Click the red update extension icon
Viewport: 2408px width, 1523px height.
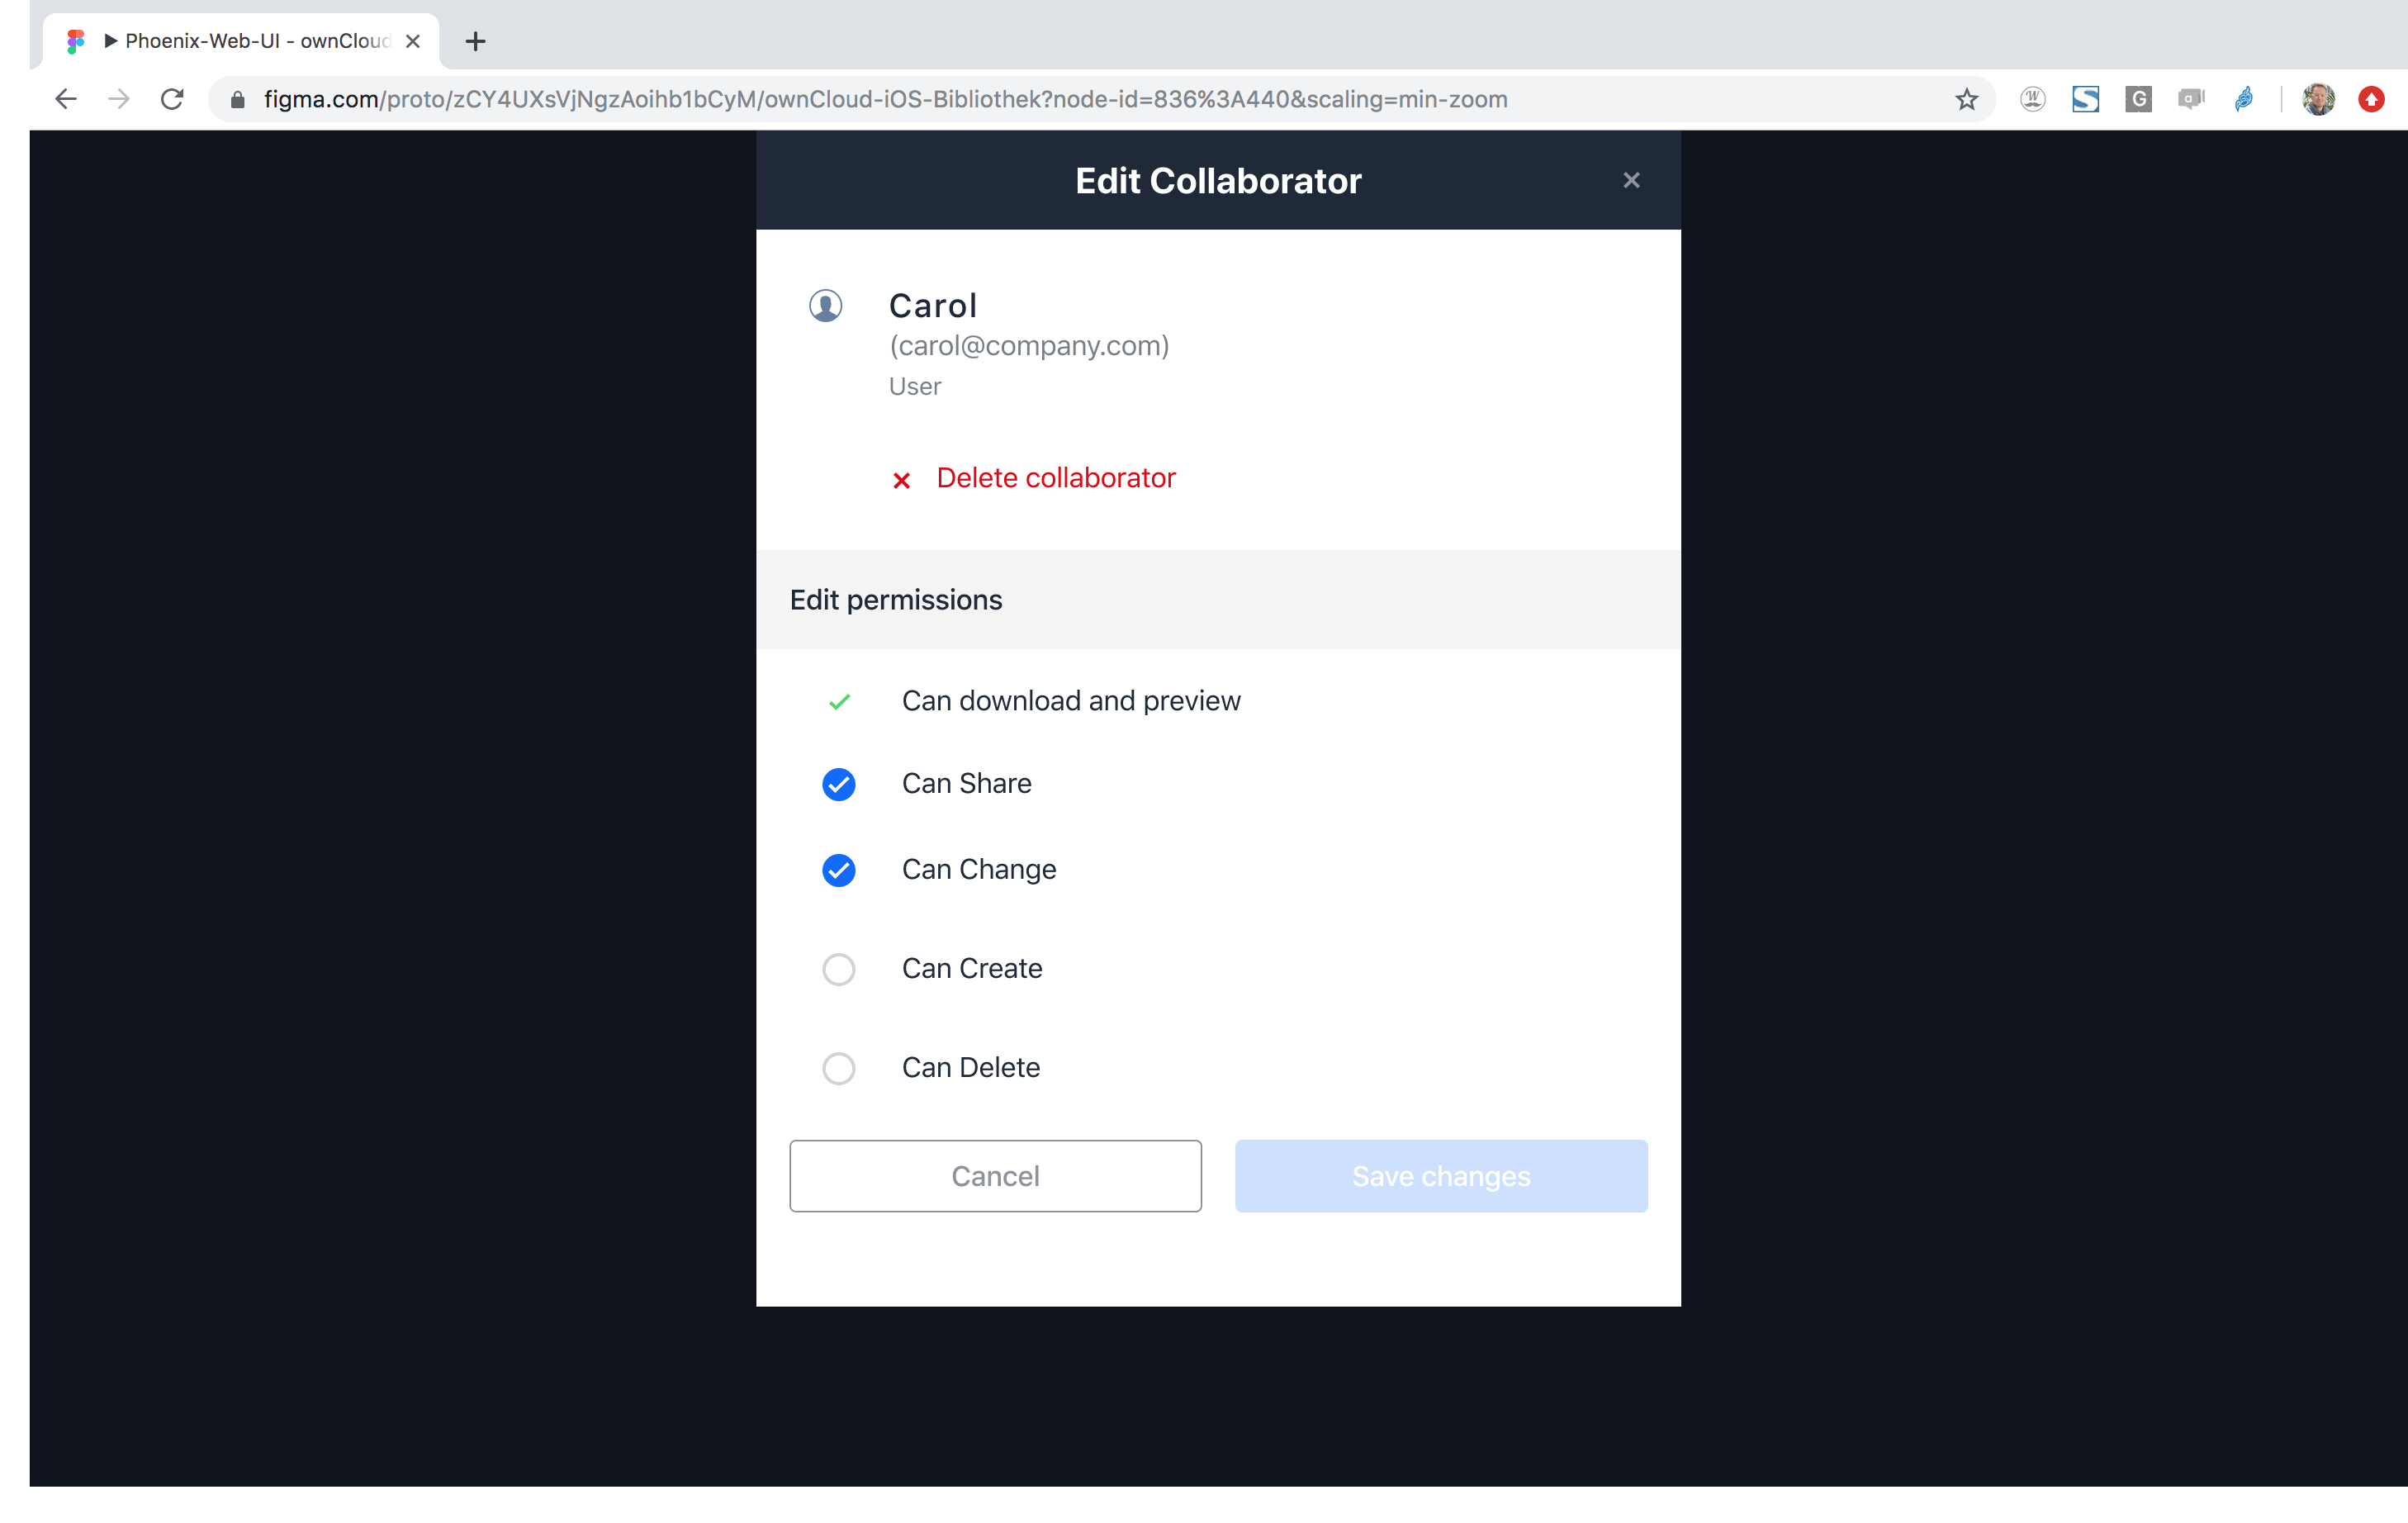coord(2371,99)
